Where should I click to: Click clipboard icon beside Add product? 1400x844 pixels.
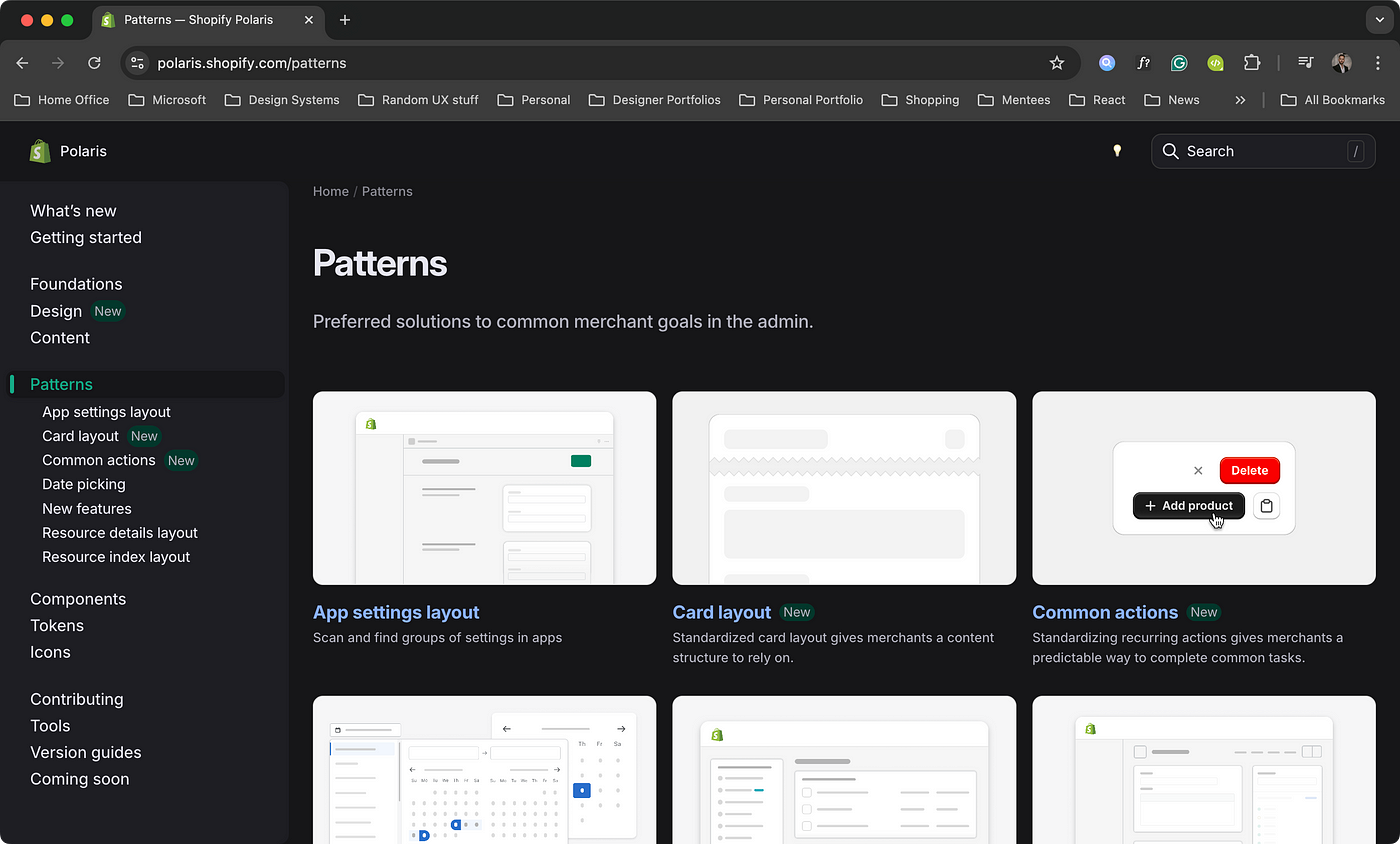click(1266, 506)
